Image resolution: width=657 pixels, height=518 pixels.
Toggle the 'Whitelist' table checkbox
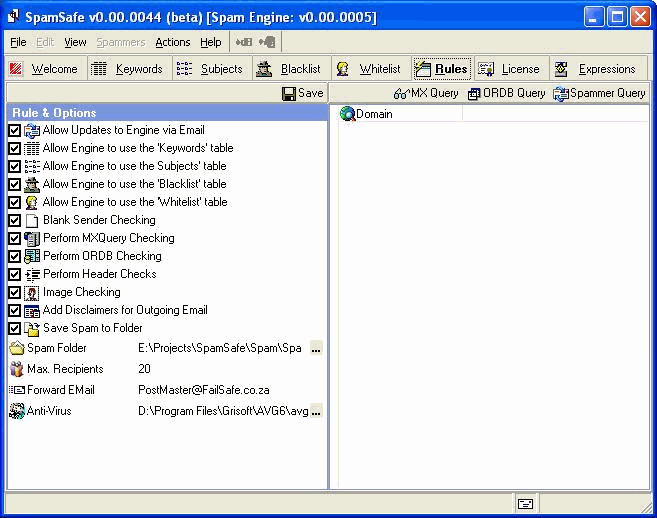point(14,202)
